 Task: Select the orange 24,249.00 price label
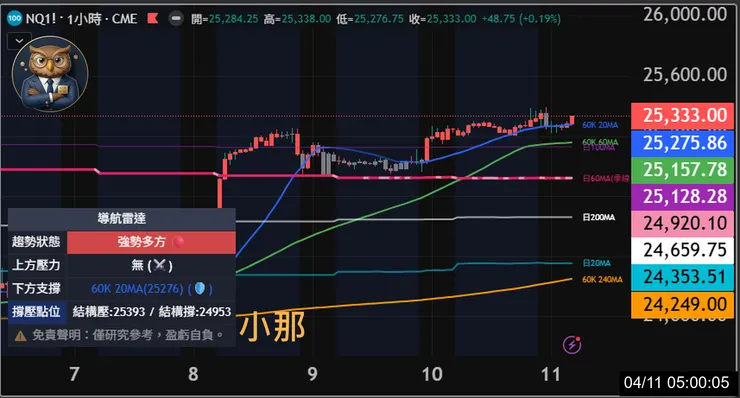682,305
